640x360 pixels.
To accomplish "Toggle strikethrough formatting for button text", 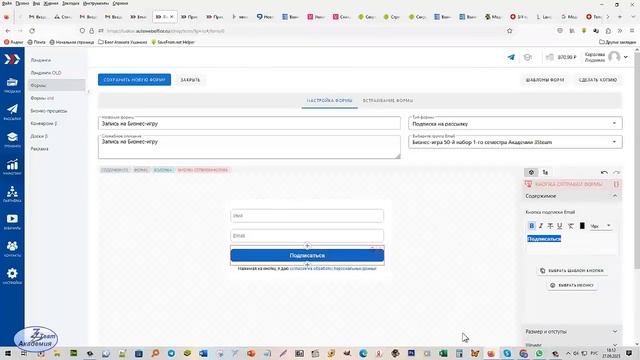I will (550, 226).
